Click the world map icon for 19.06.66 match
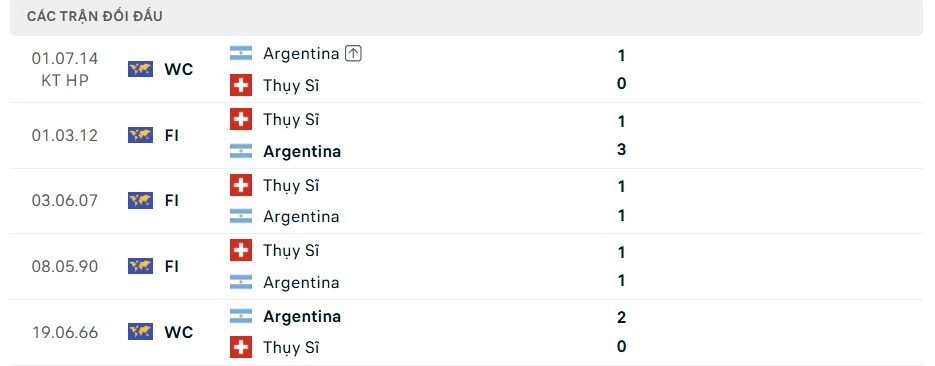The height and width of the screenshot is (366, 935). click(x=140, y=332)
